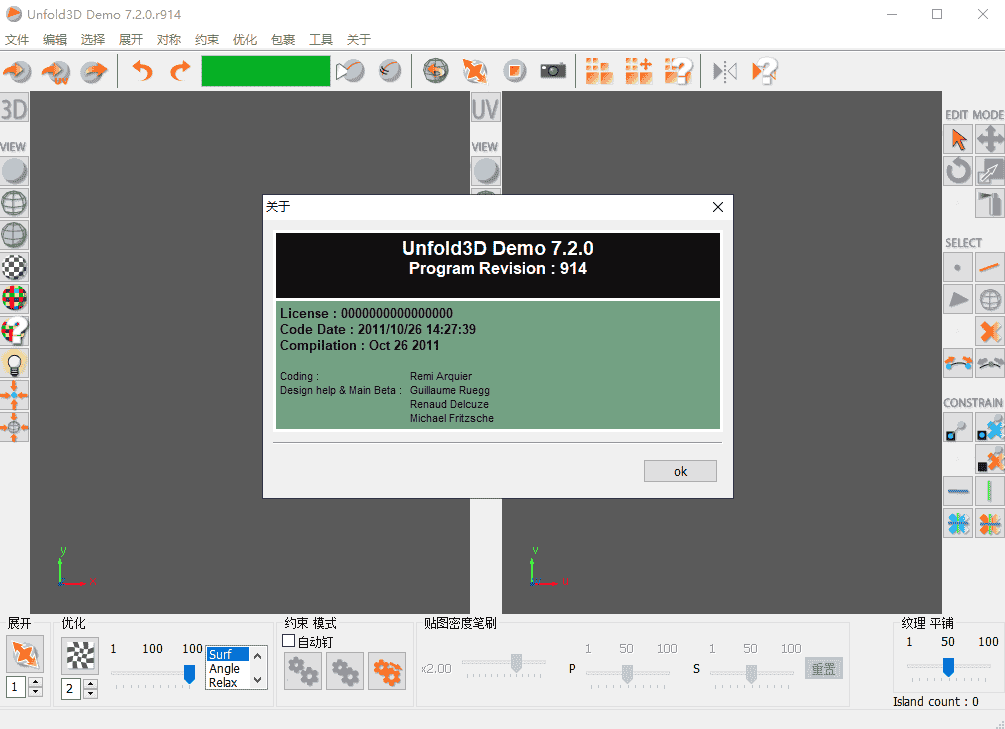Increase the 展开 value with the up stepper
The image size is (1005, 729).
coord(33,681)
